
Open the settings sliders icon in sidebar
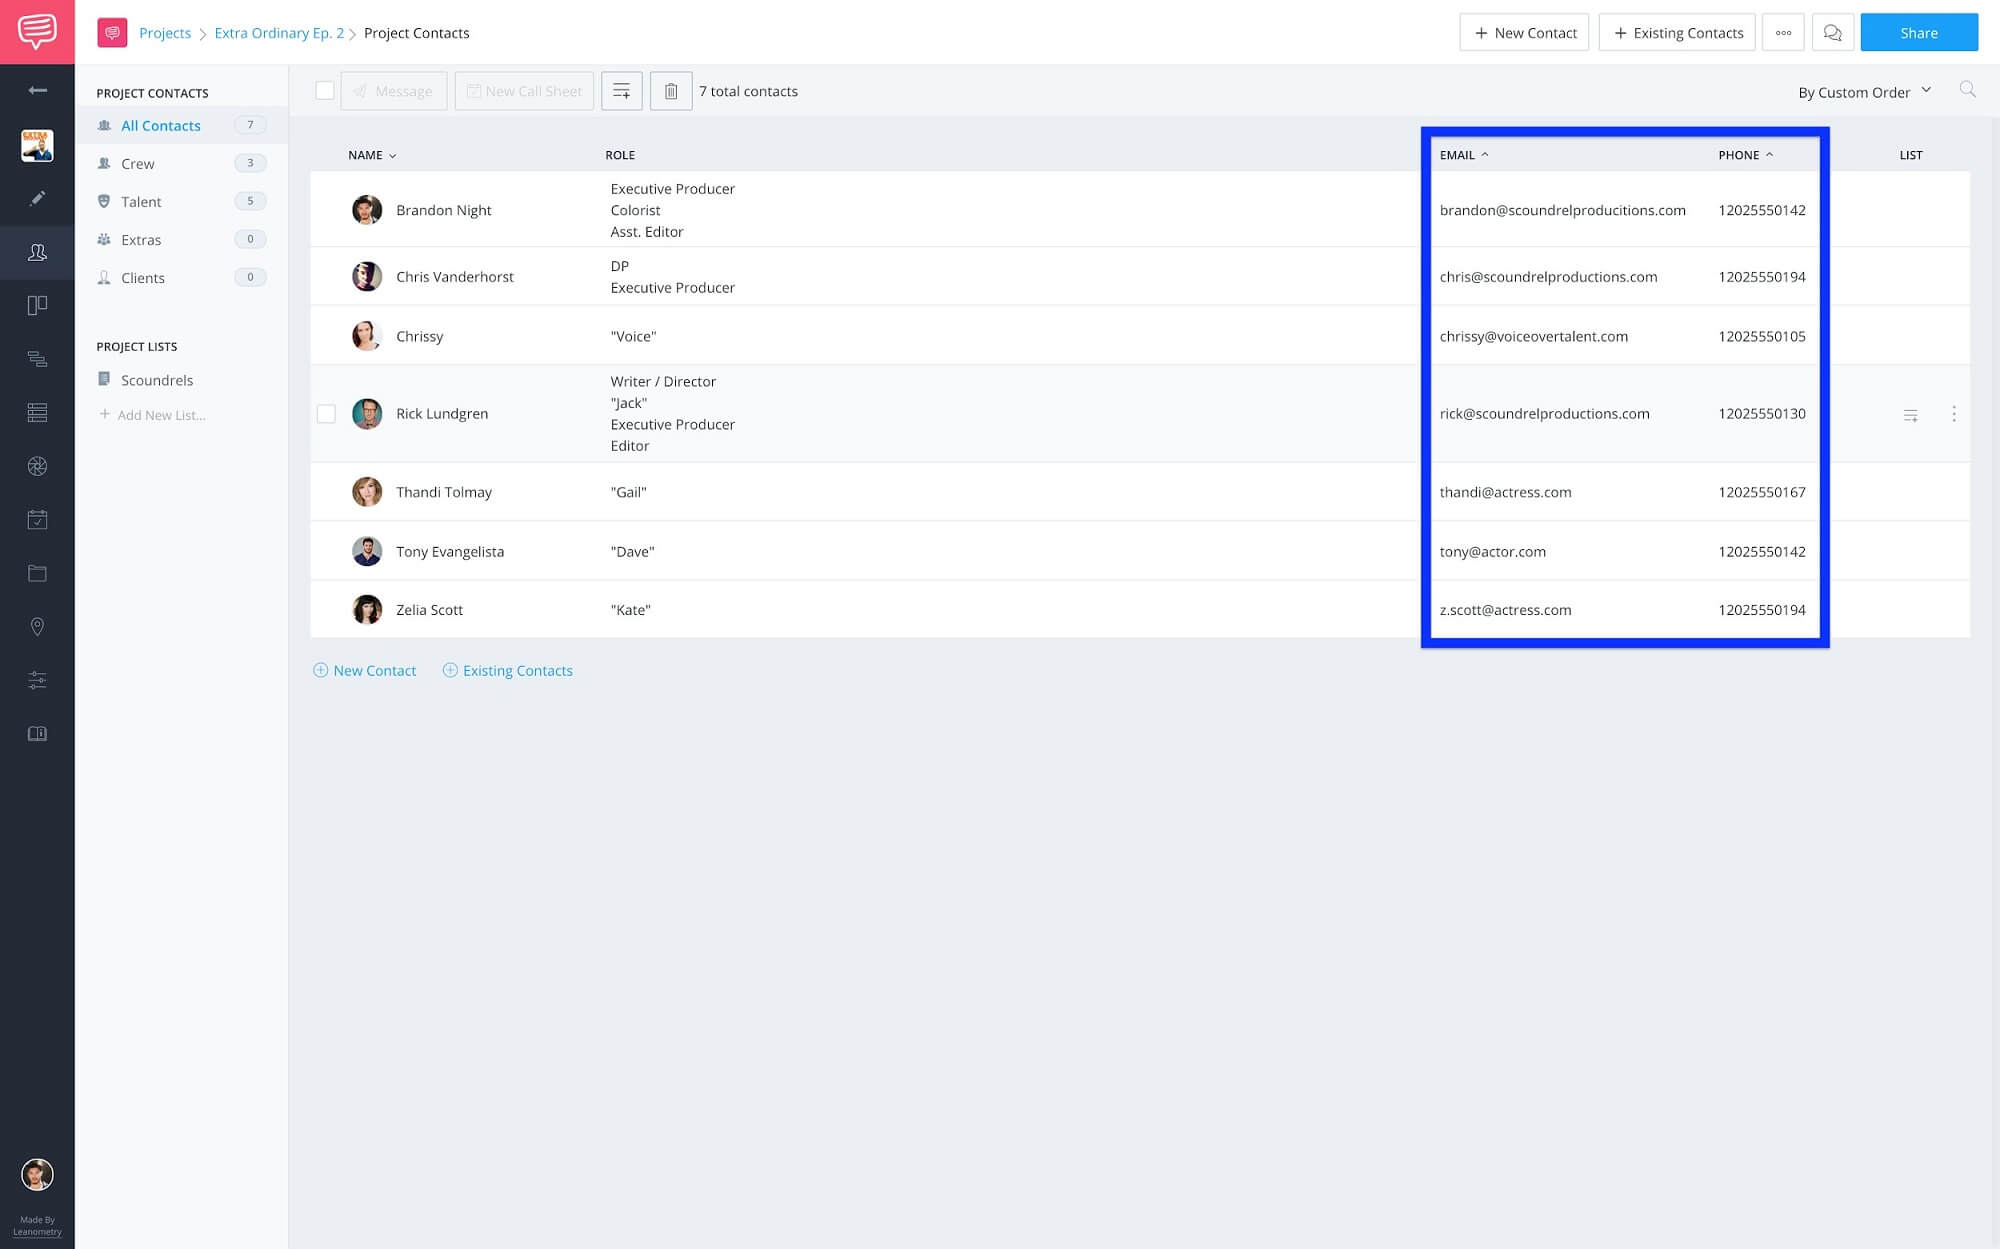pos(37,680)
